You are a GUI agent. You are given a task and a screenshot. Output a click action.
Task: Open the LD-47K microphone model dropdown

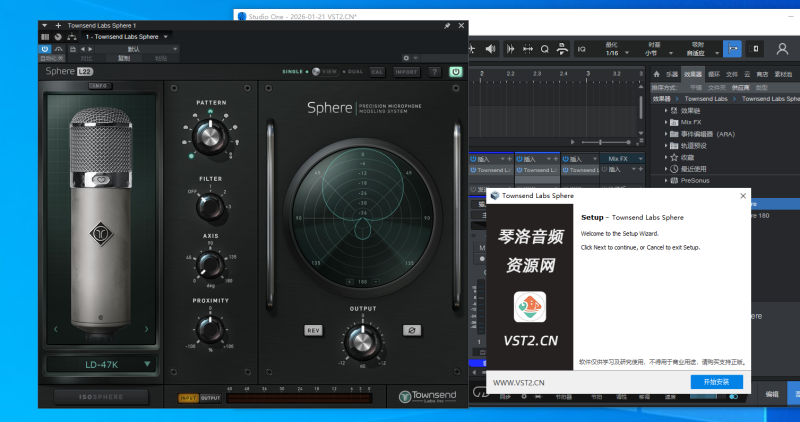100,364
